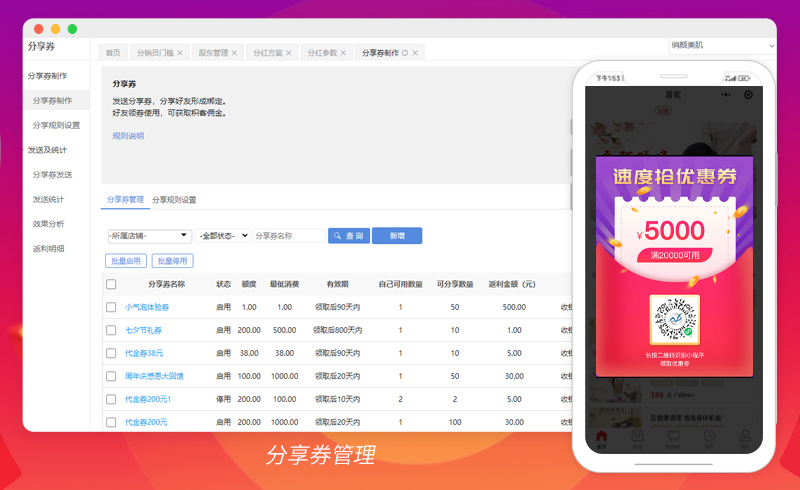Tap the three-dot menu on phone header
The height and width of the screenshot is (490, 800).
(726, 94)
